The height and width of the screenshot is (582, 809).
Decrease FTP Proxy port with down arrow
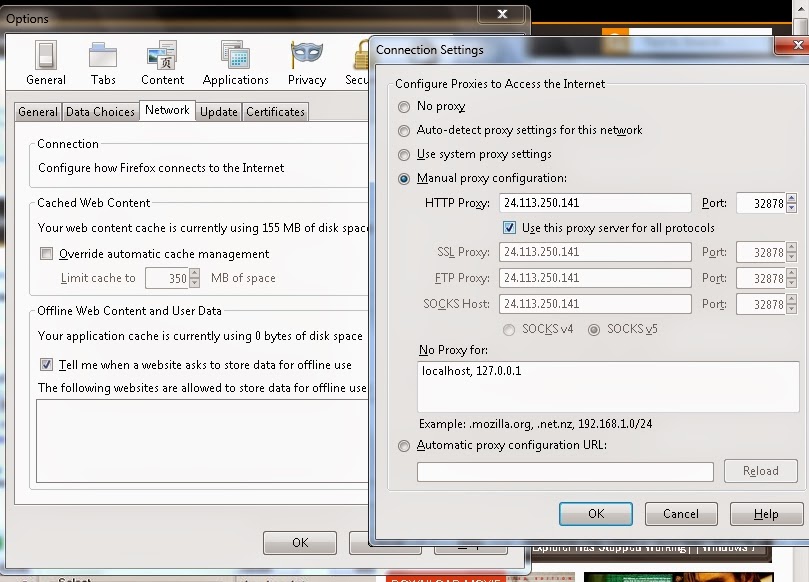click(792, 283)
